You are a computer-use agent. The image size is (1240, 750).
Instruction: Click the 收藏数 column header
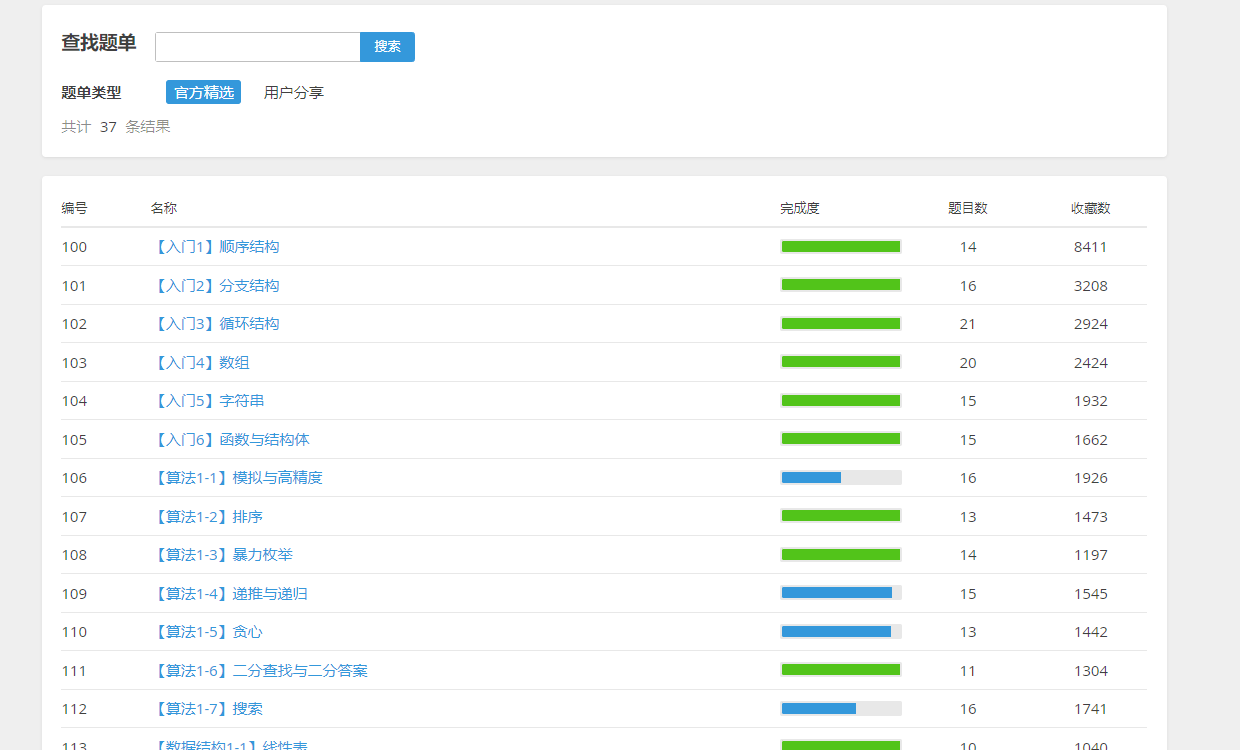tap(1091, 208)
